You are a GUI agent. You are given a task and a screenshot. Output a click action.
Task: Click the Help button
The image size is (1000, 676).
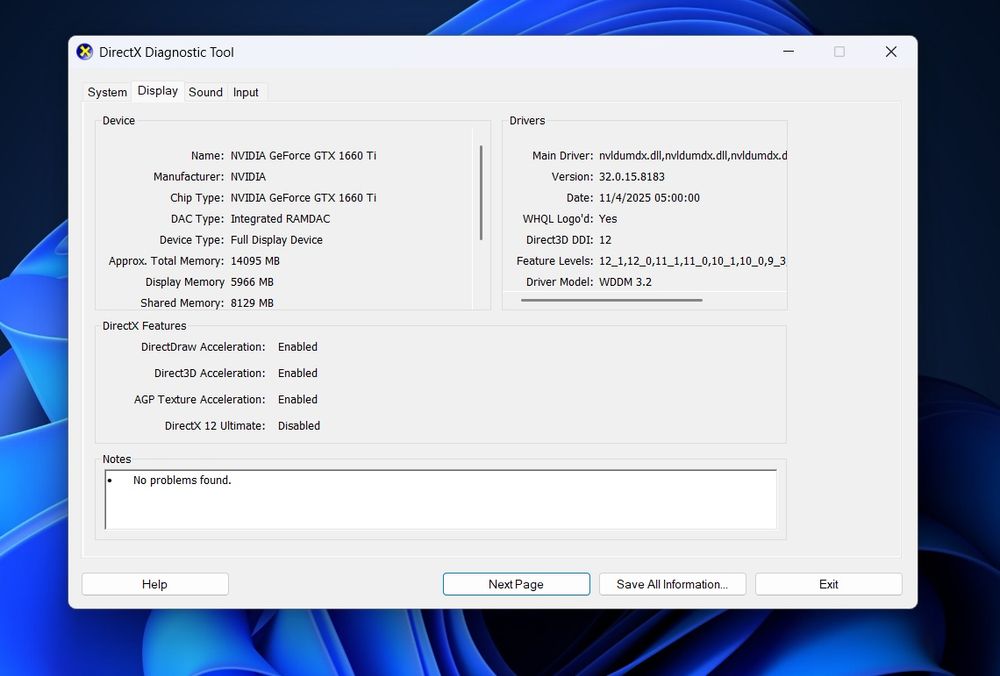pyautogui.click(x=155, y=584)
